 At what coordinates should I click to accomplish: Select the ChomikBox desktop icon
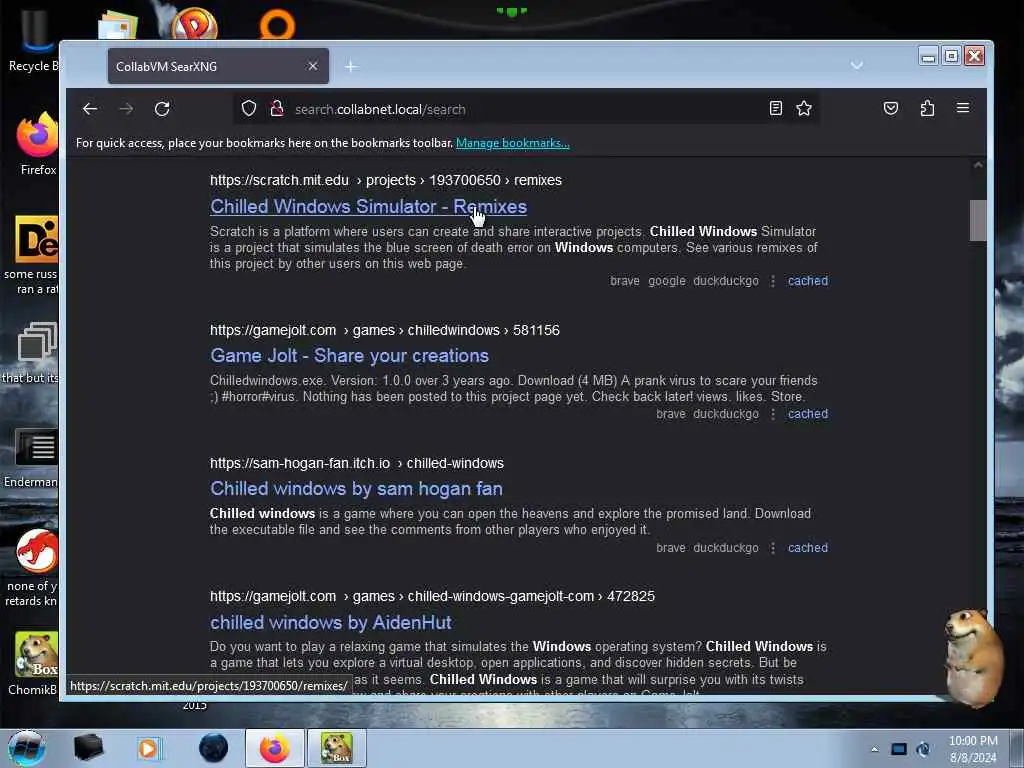click(x=34, y=663)
